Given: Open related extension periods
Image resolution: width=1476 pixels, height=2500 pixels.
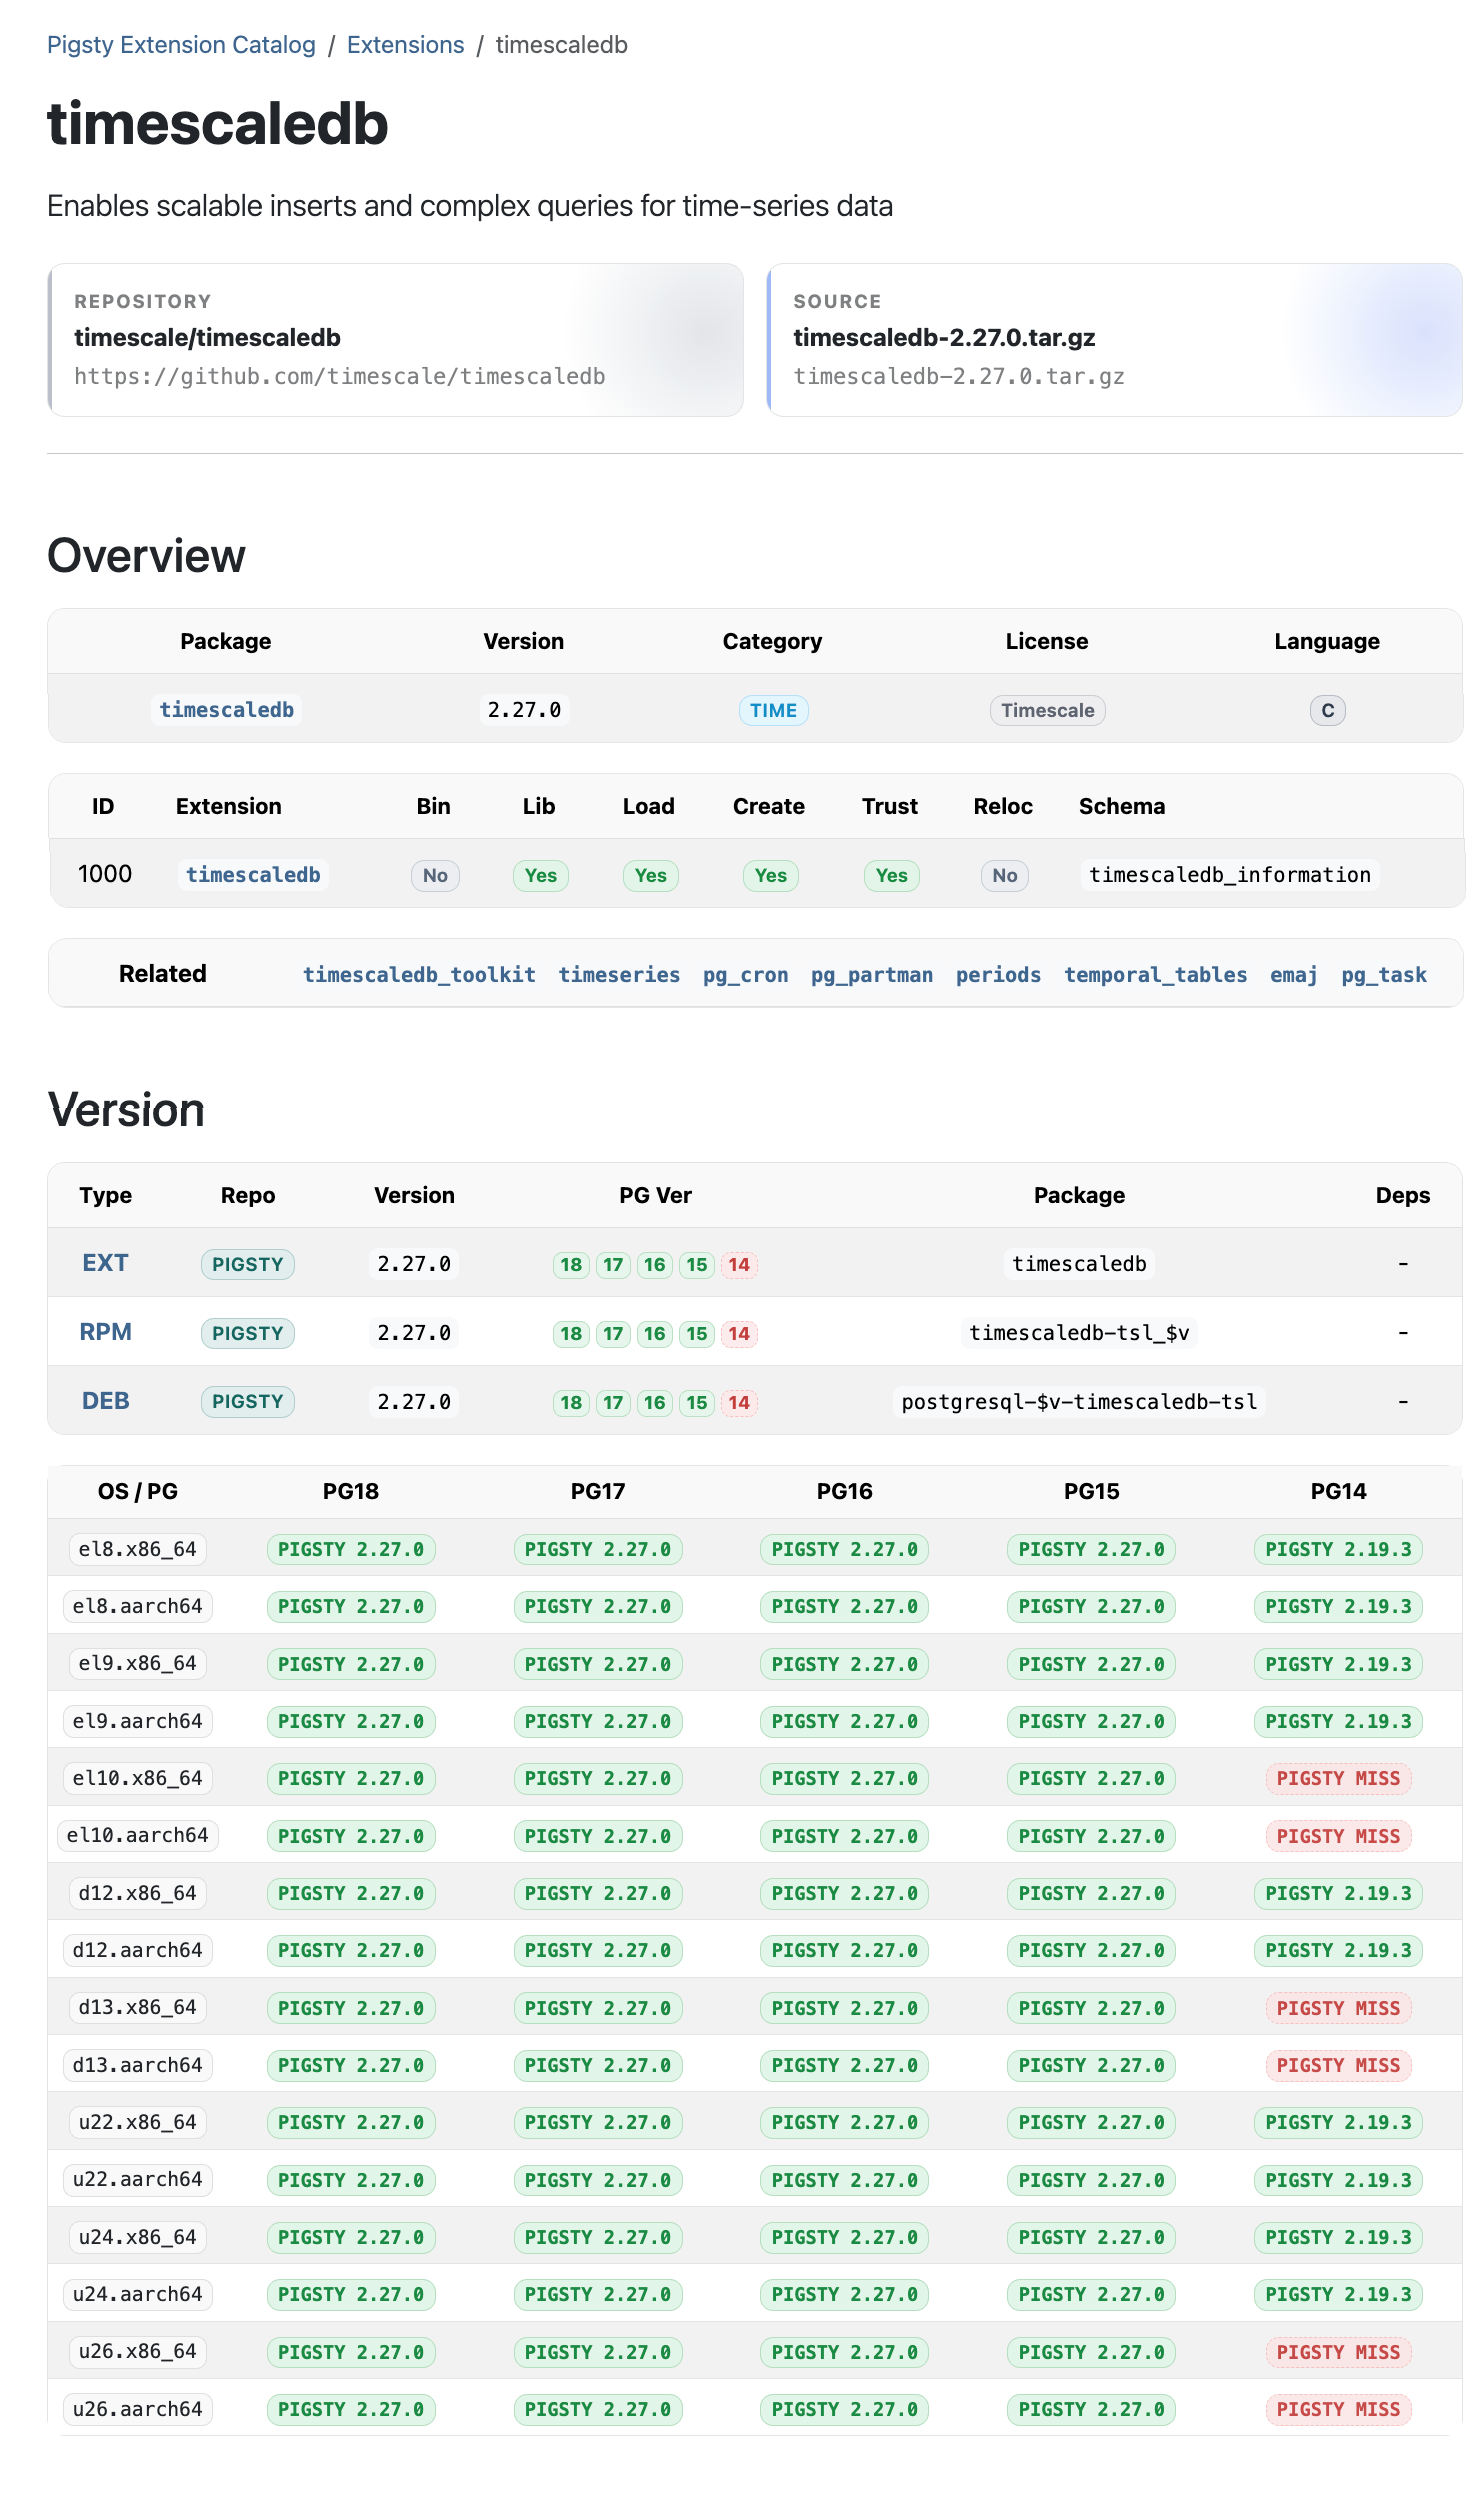Looking at the screenshot, I should point(998,975).
